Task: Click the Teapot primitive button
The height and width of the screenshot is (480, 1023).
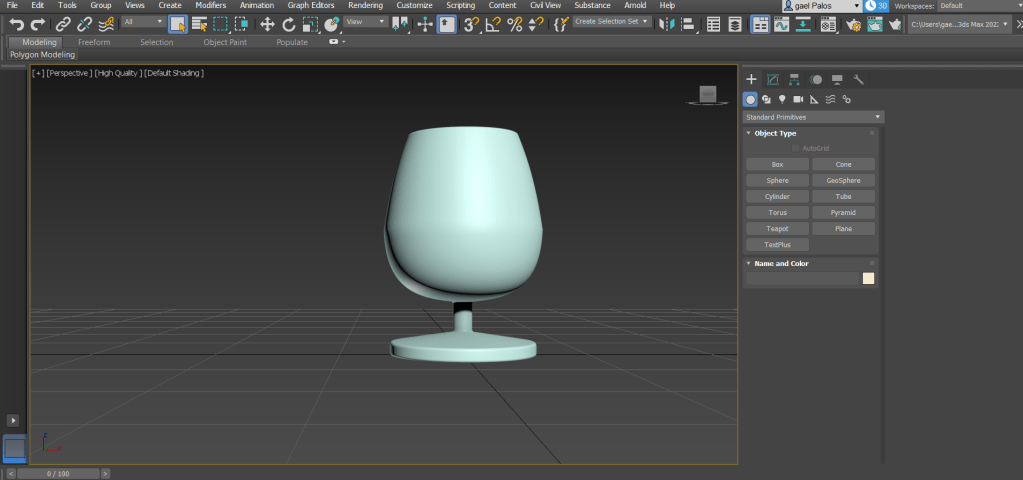Action: coord(777,229)
